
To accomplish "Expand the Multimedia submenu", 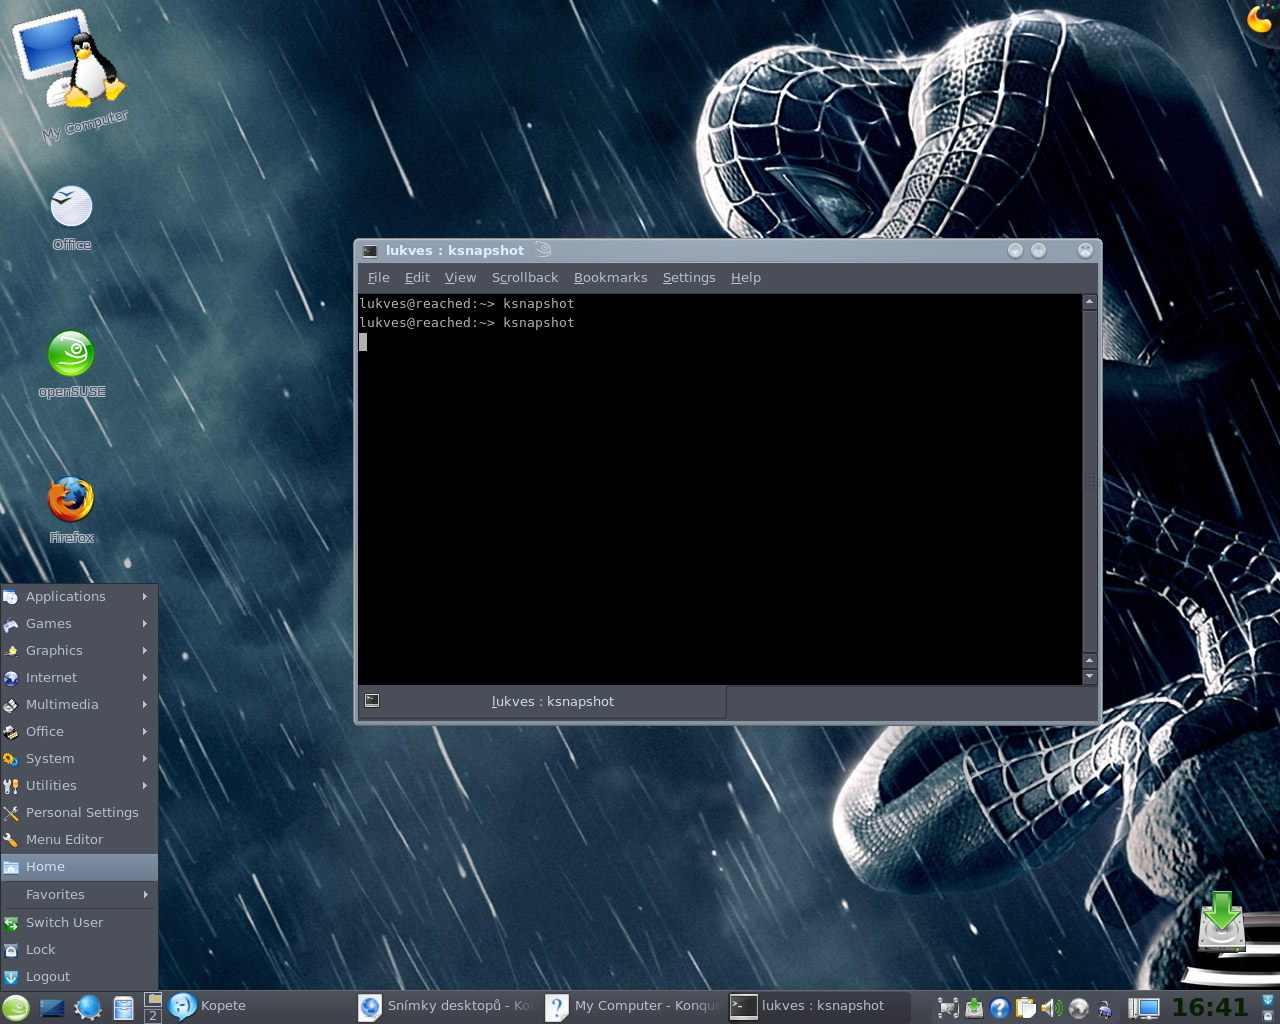I will pyautogui.click(x=79, y=705).
